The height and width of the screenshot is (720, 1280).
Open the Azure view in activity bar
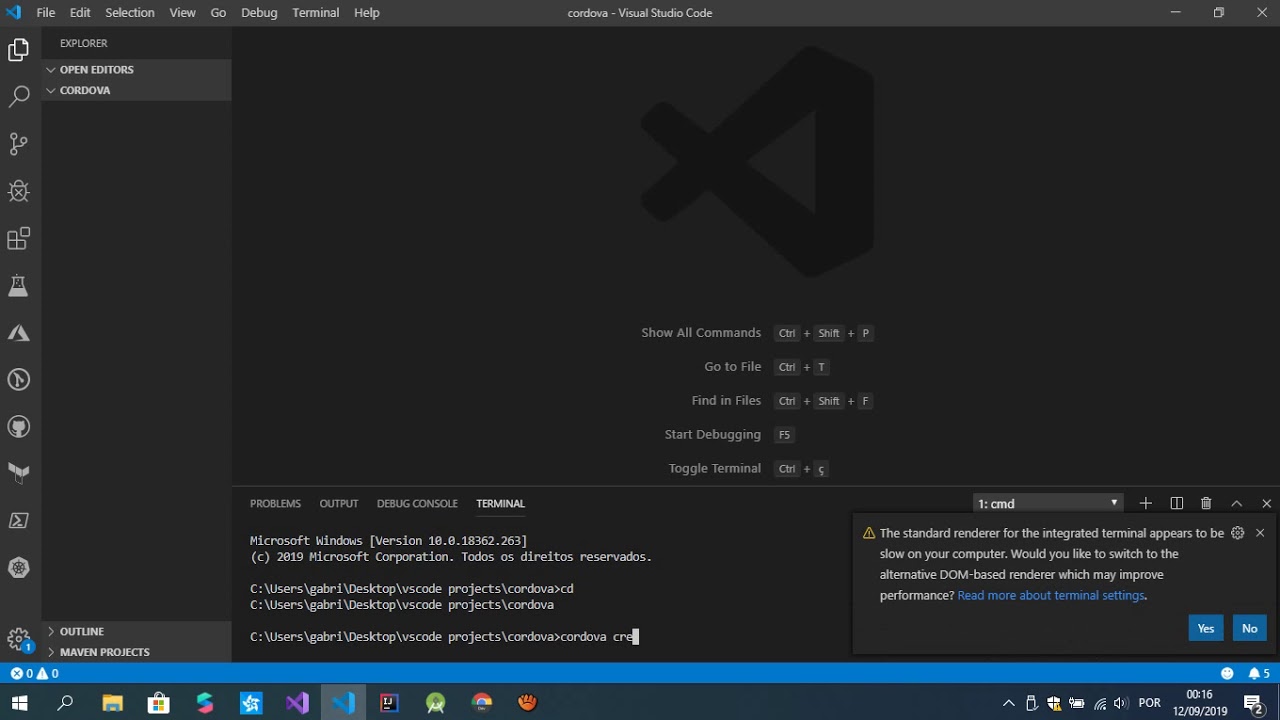click(x=19, y=333)
